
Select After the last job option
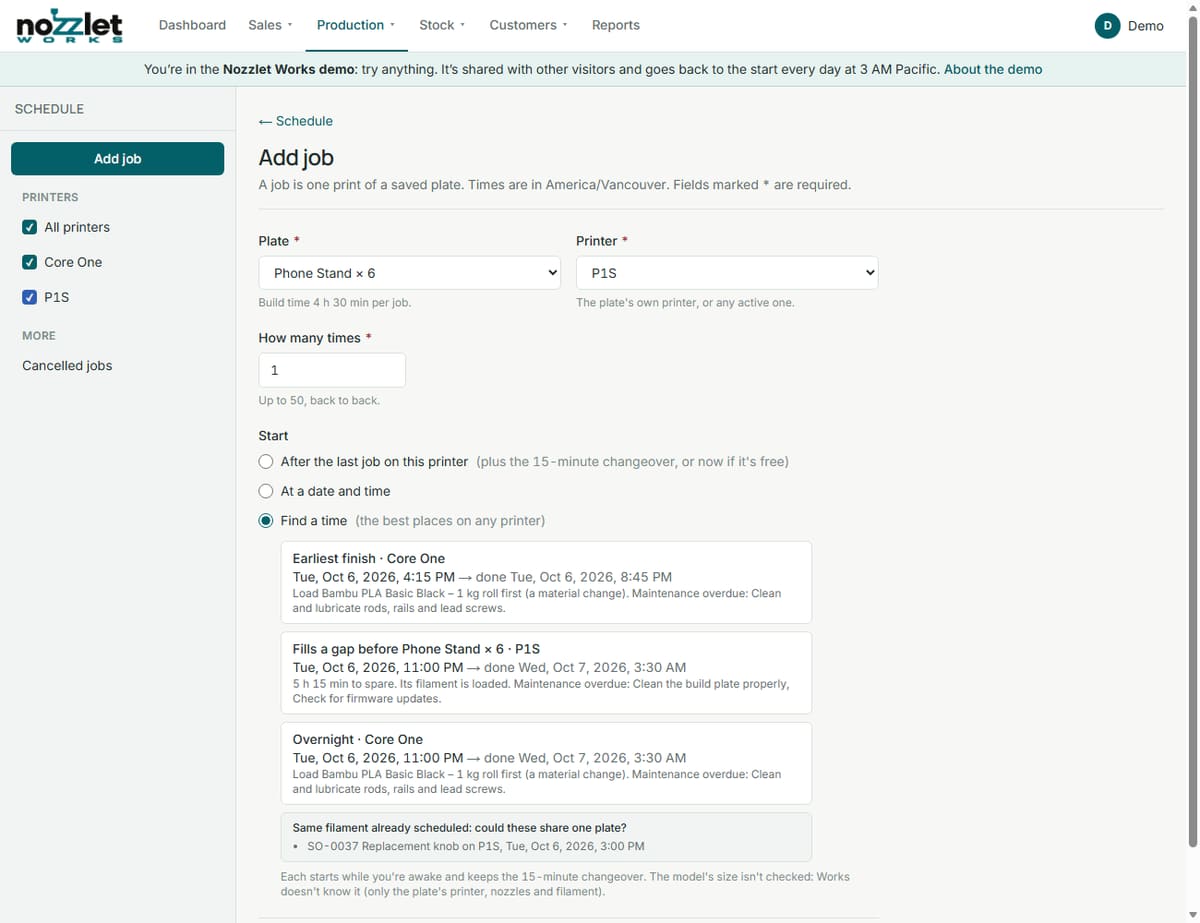pyautogui.click(x=266, y=462)
